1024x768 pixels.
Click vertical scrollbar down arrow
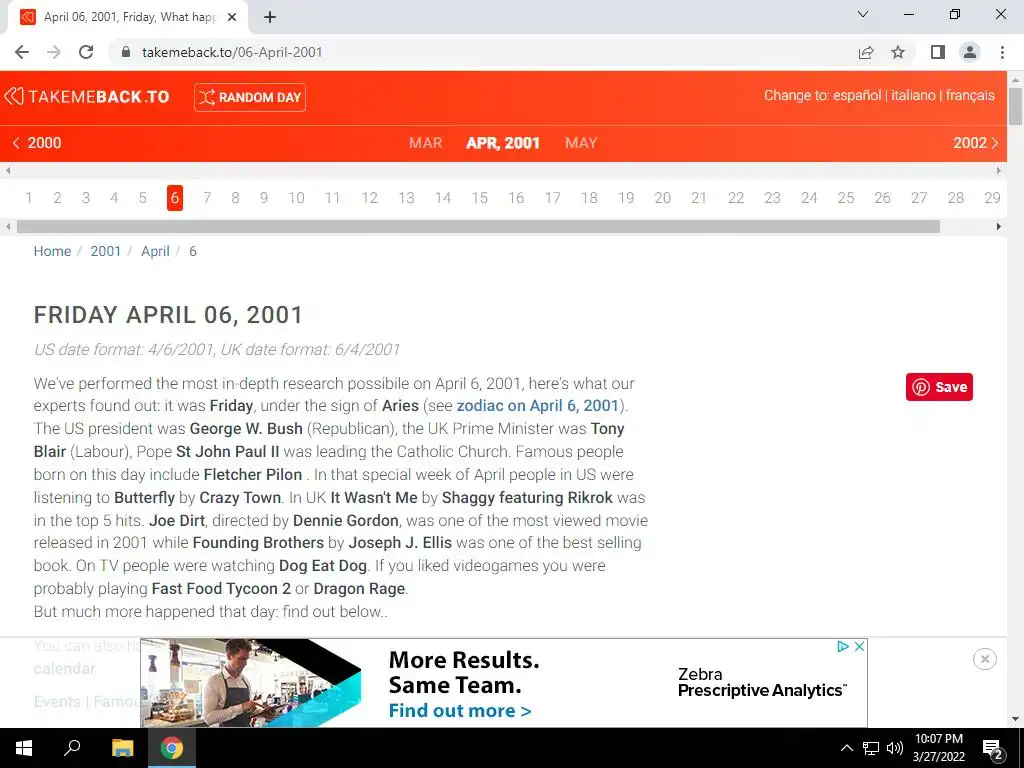1016,719
